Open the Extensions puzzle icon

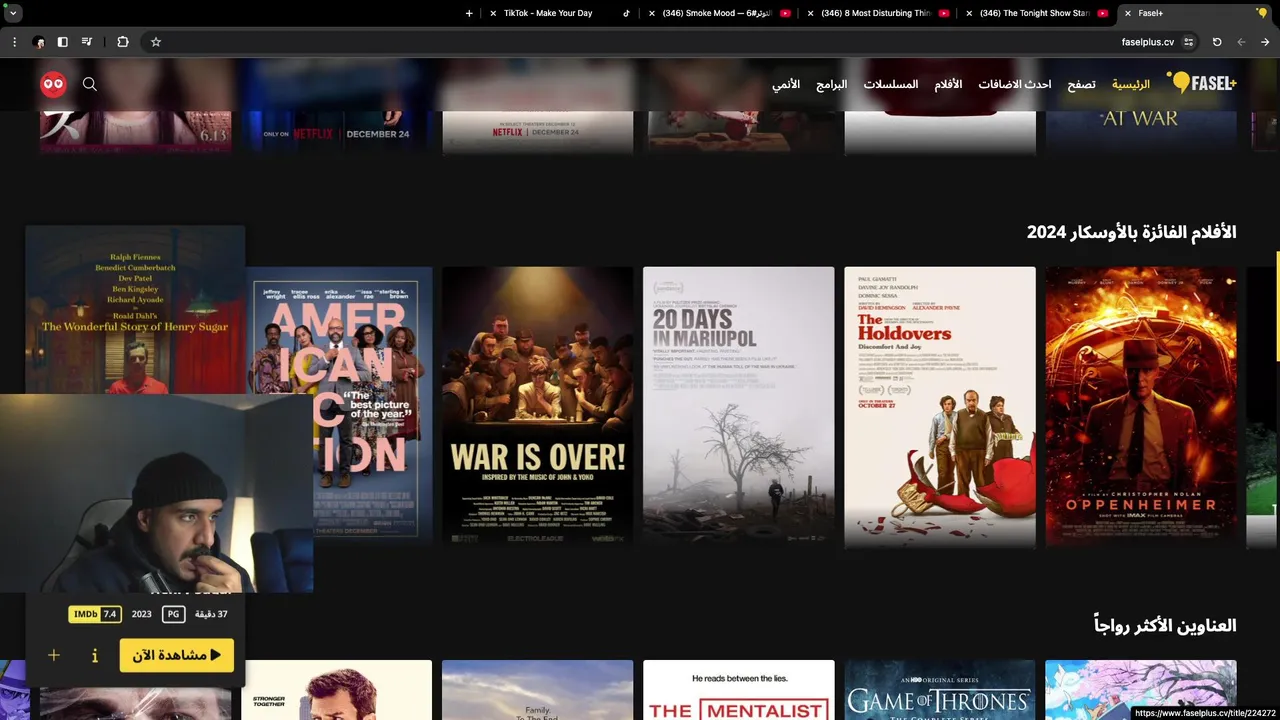click(123, 42)
